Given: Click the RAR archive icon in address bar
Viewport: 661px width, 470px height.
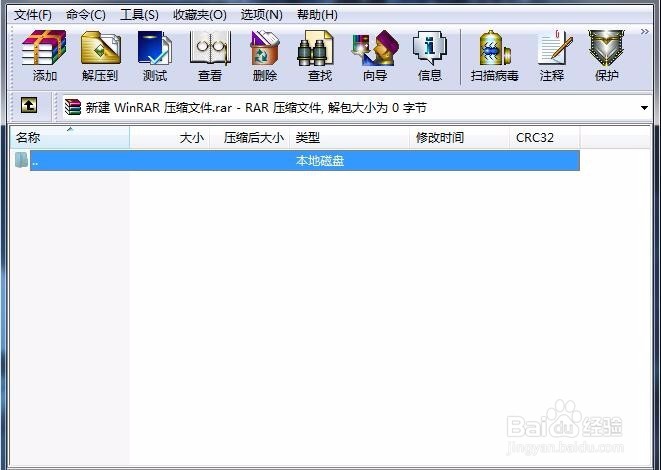Looking at the screenshot, I should click(73, 107).
